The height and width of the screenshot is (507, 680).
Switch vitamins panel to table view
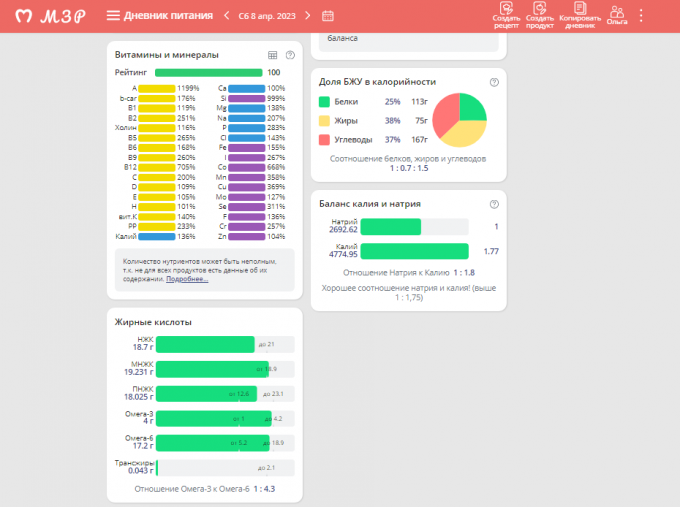pos(273,55)
